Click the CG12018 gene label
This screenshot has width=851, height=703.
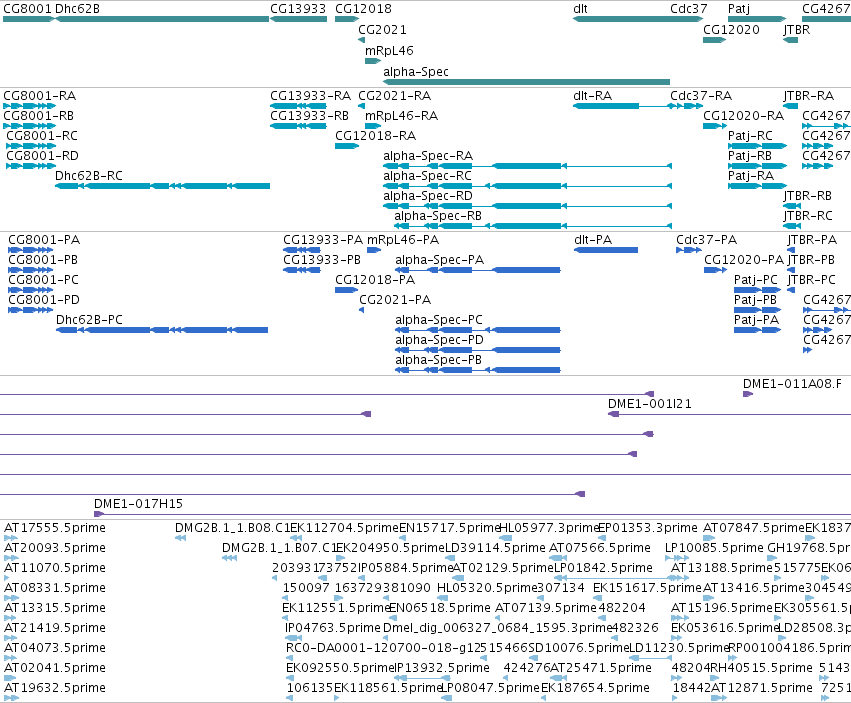click(363, 9)
